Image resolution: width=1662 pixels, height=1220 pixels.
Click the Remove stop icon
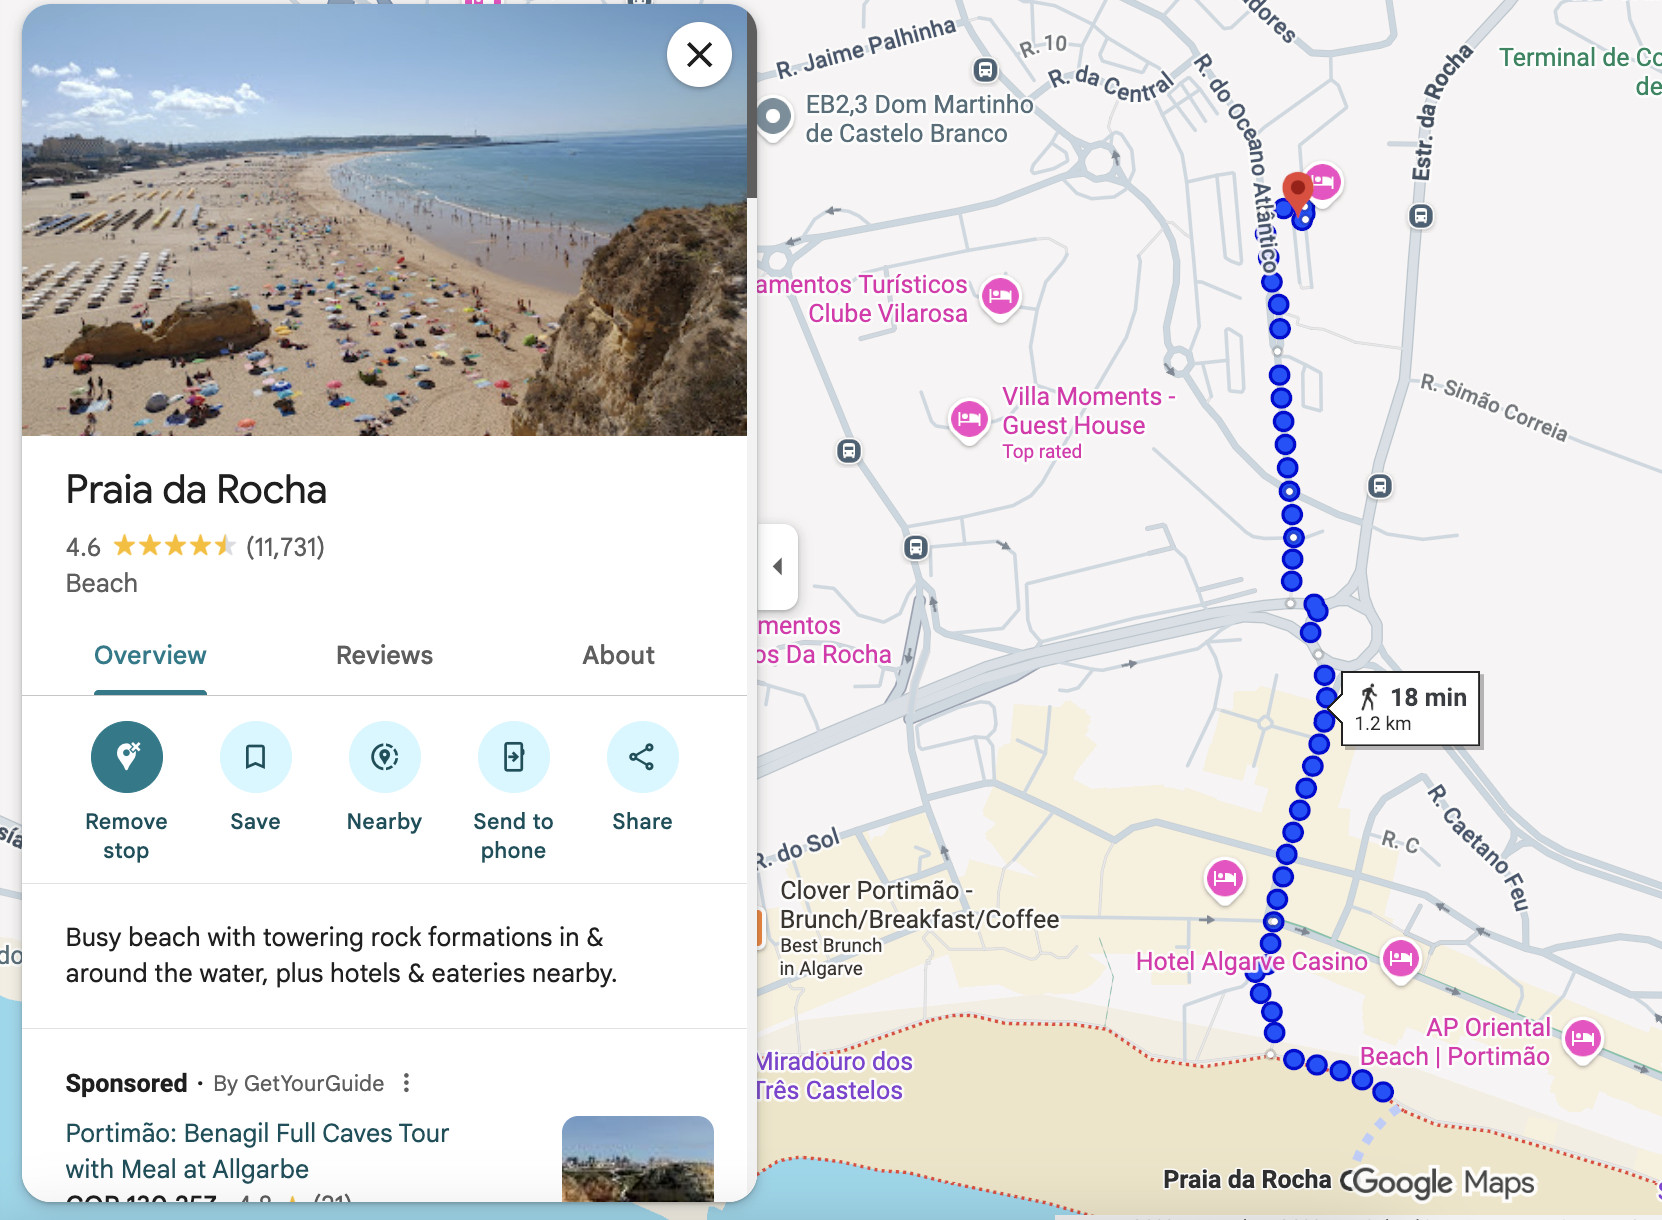pos(127,757)
